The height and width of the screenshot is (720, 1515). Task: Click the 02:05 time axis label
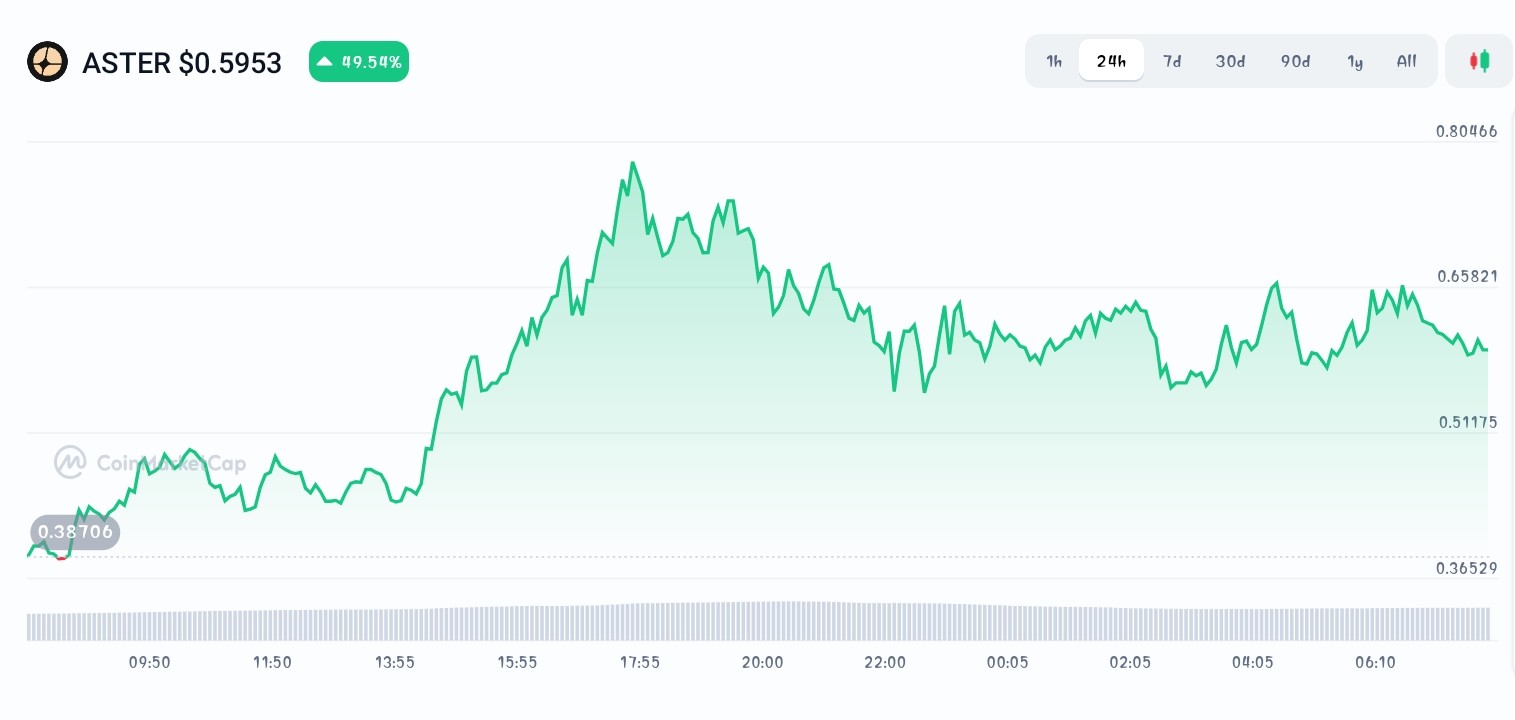coord(1130,662)
